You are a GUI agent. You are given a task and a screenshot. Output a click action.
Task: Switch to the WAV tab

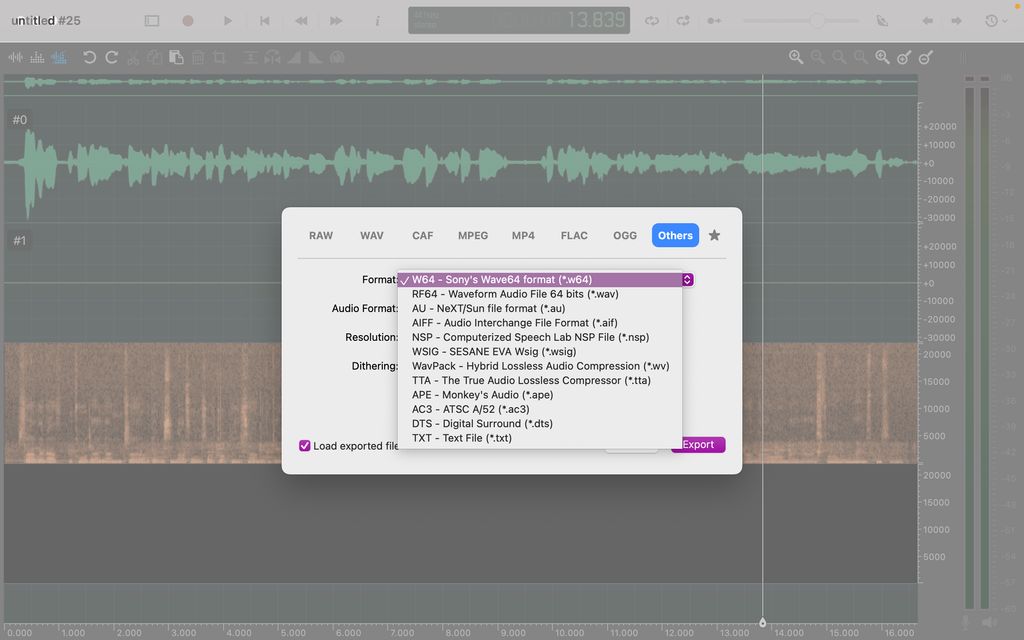[x=371, y=235]
